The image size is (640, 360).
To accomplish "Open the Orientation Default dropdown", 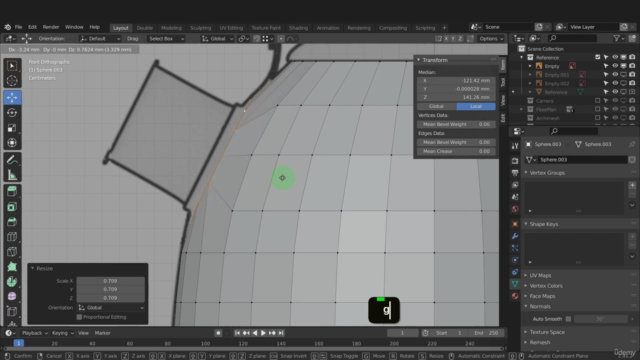I will pyautogui.click(x=100, y=39).
